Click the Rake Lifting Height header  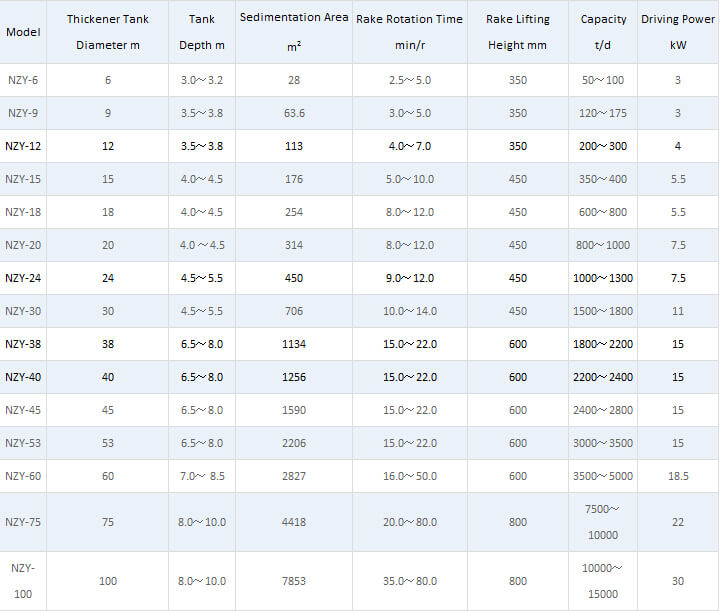click(518, 32)
